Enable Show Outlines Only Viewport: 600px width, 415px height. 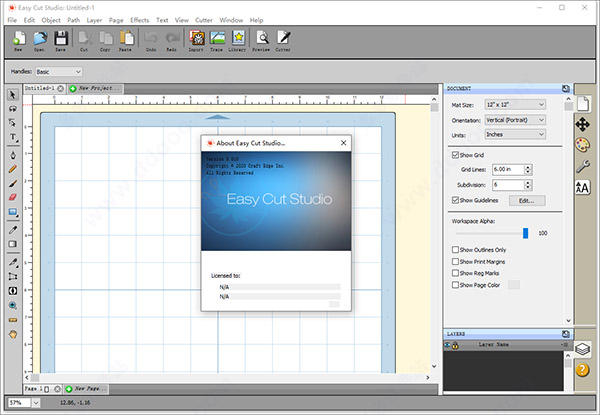coord(455,249)
